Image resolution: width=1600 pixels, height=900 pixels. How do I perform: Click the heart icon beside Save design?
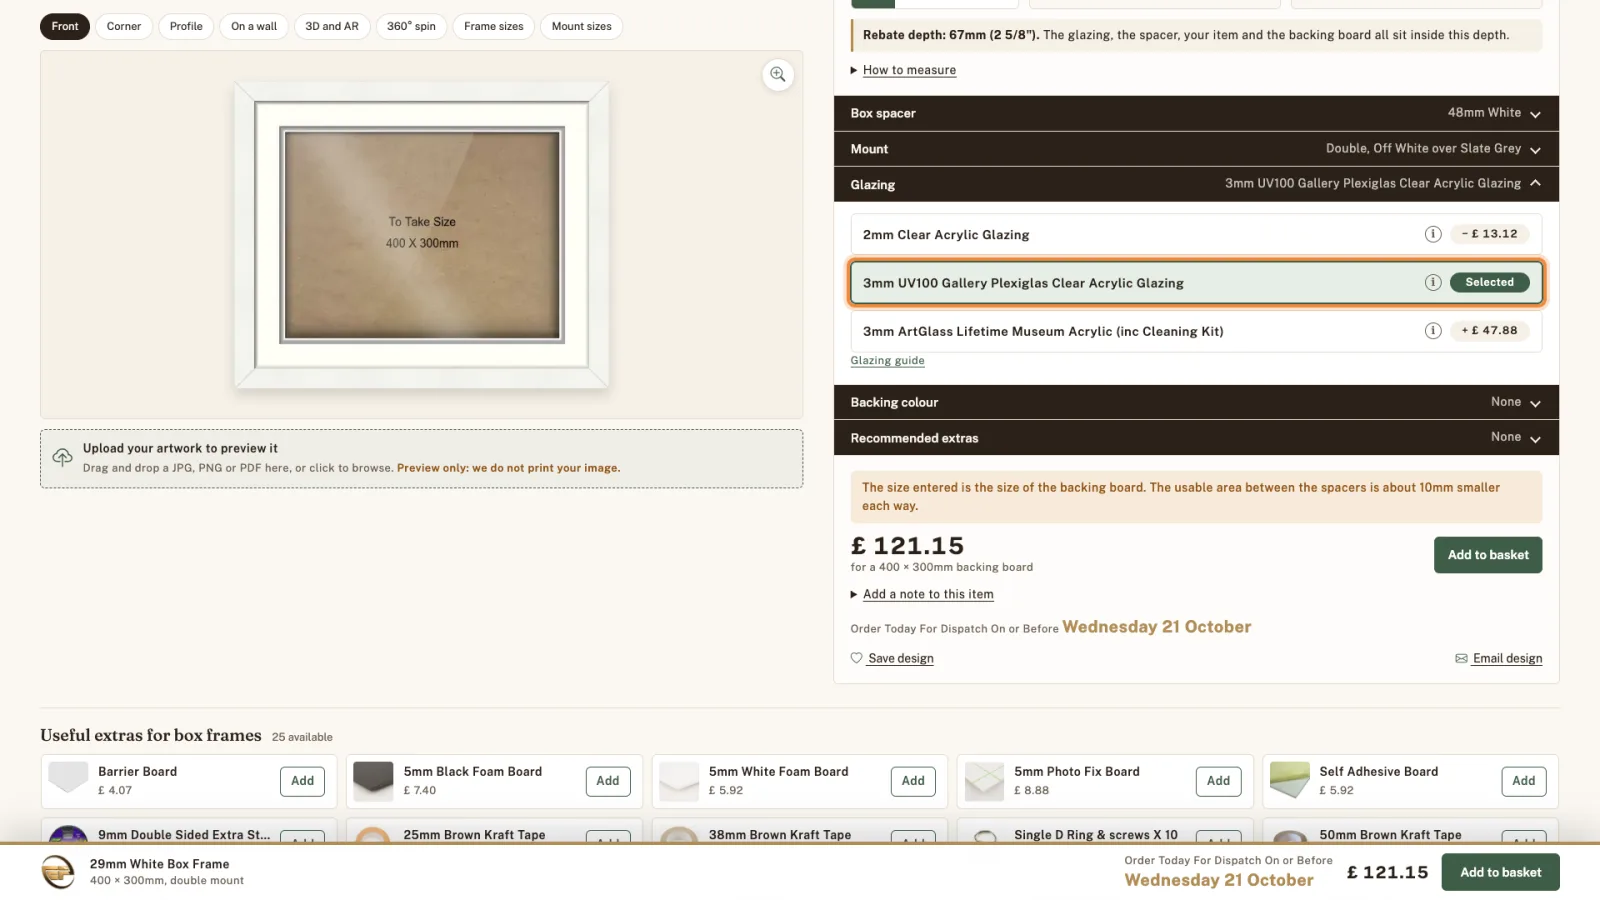(857, 658)
